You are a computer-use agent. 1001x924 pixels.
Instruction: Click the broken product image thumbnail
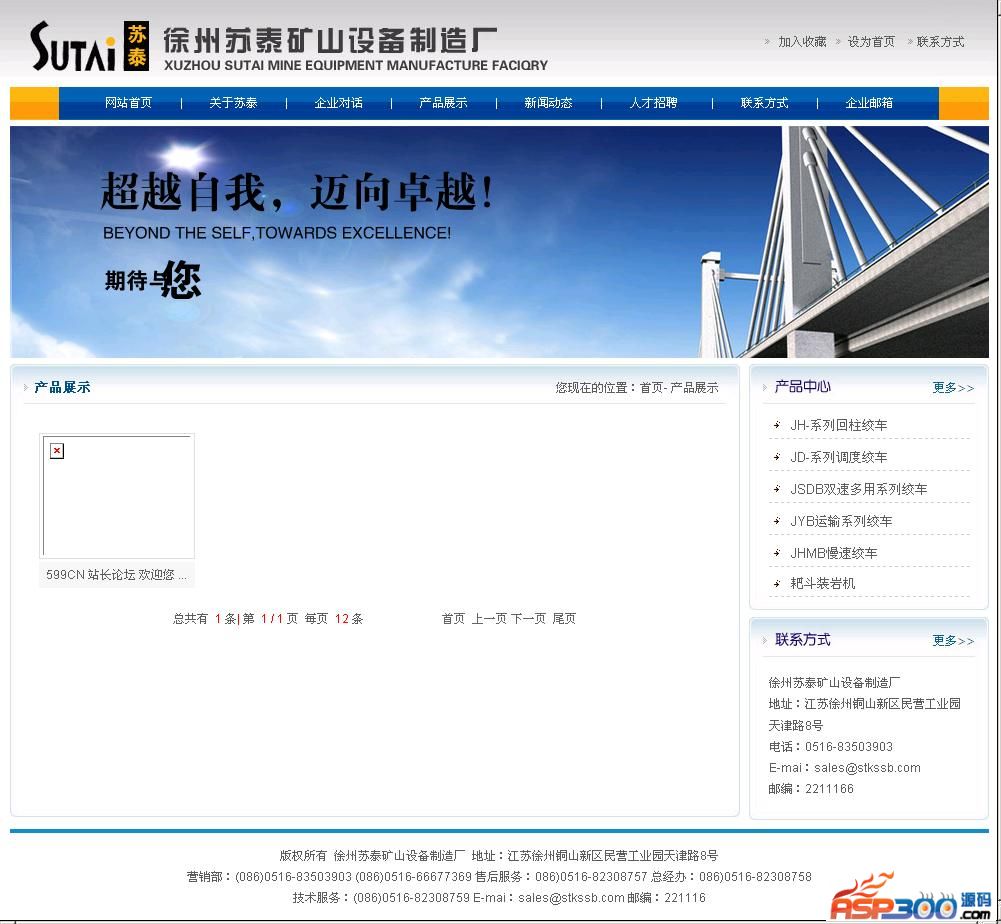coord(117,496)
